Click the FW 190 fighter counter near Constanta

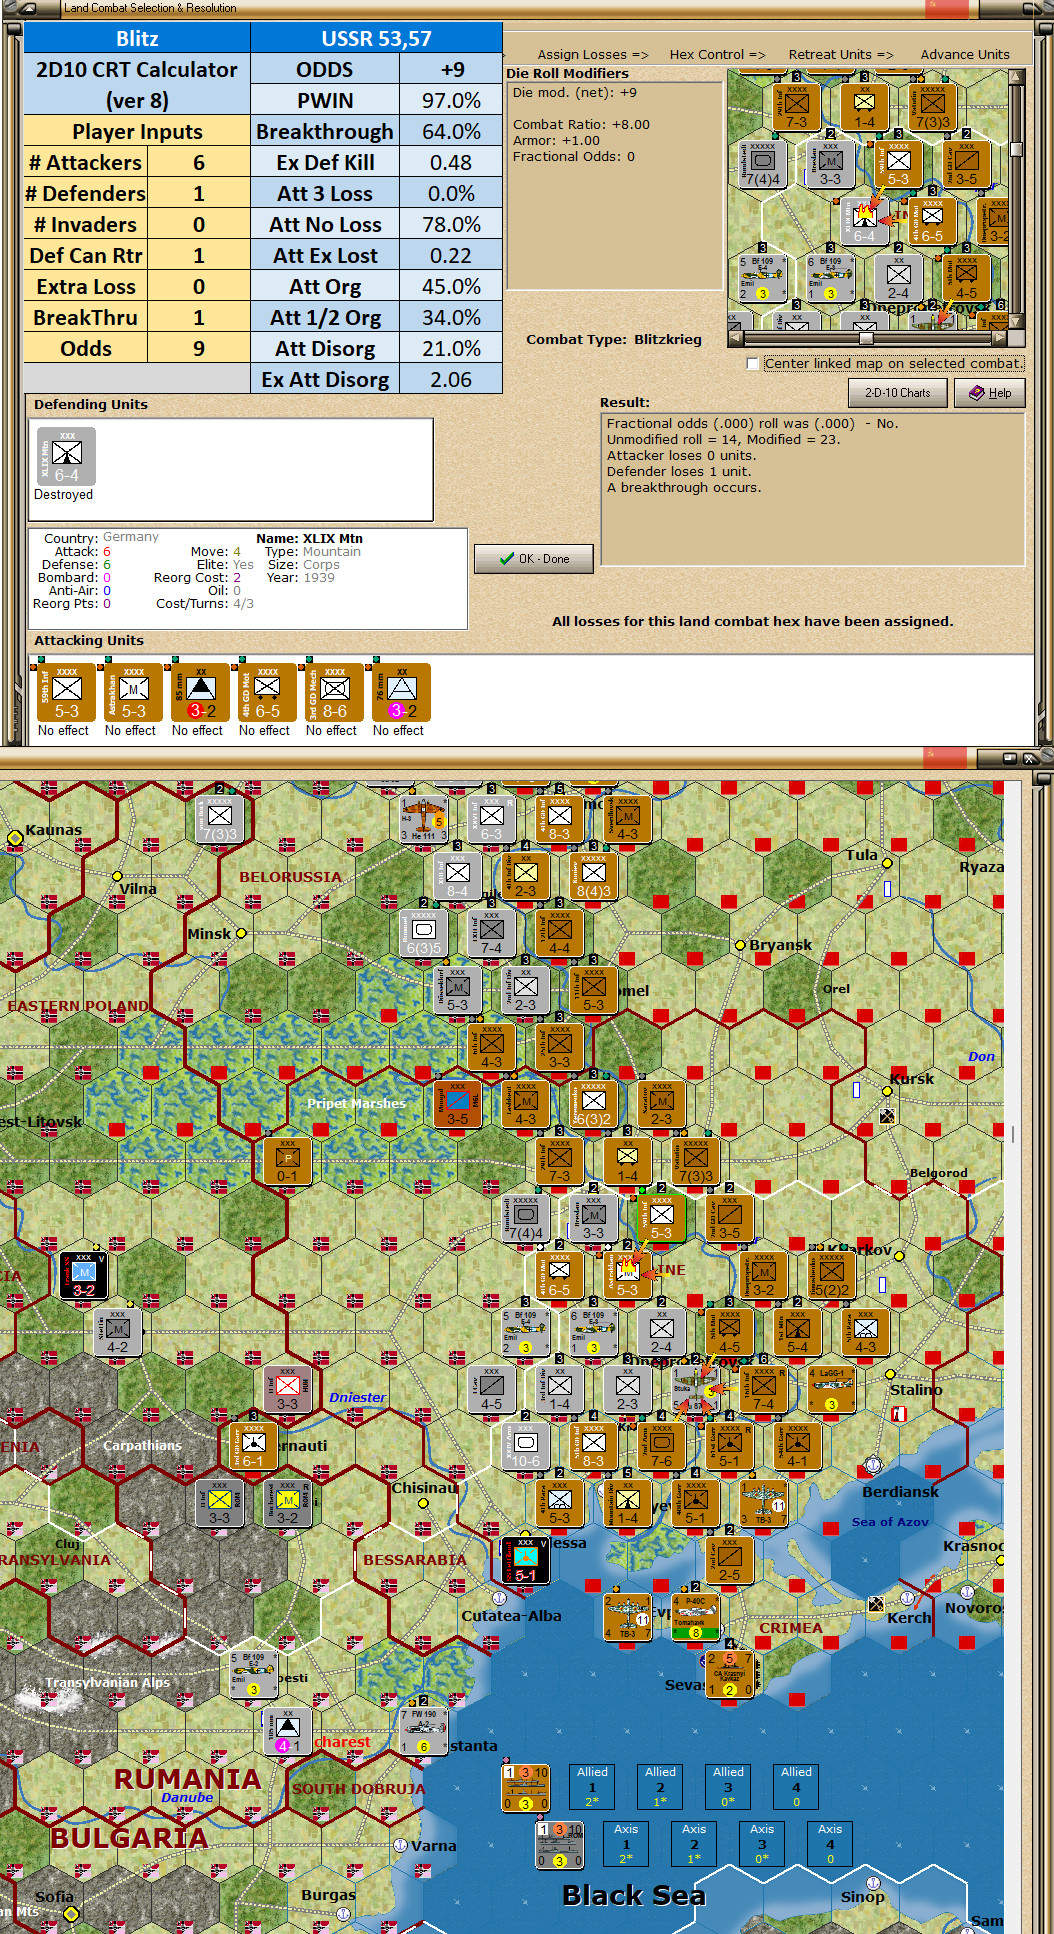click(x=423, y=1731)
